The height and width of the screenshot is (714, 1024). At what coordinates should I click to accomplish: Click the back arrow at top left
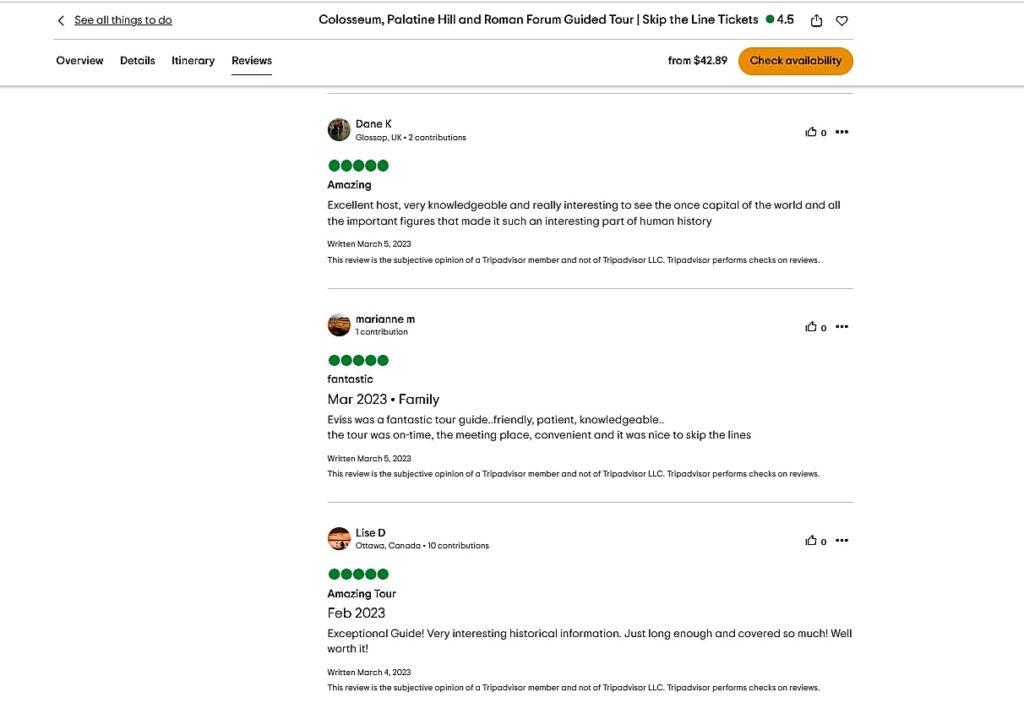(x=60, y=19)
